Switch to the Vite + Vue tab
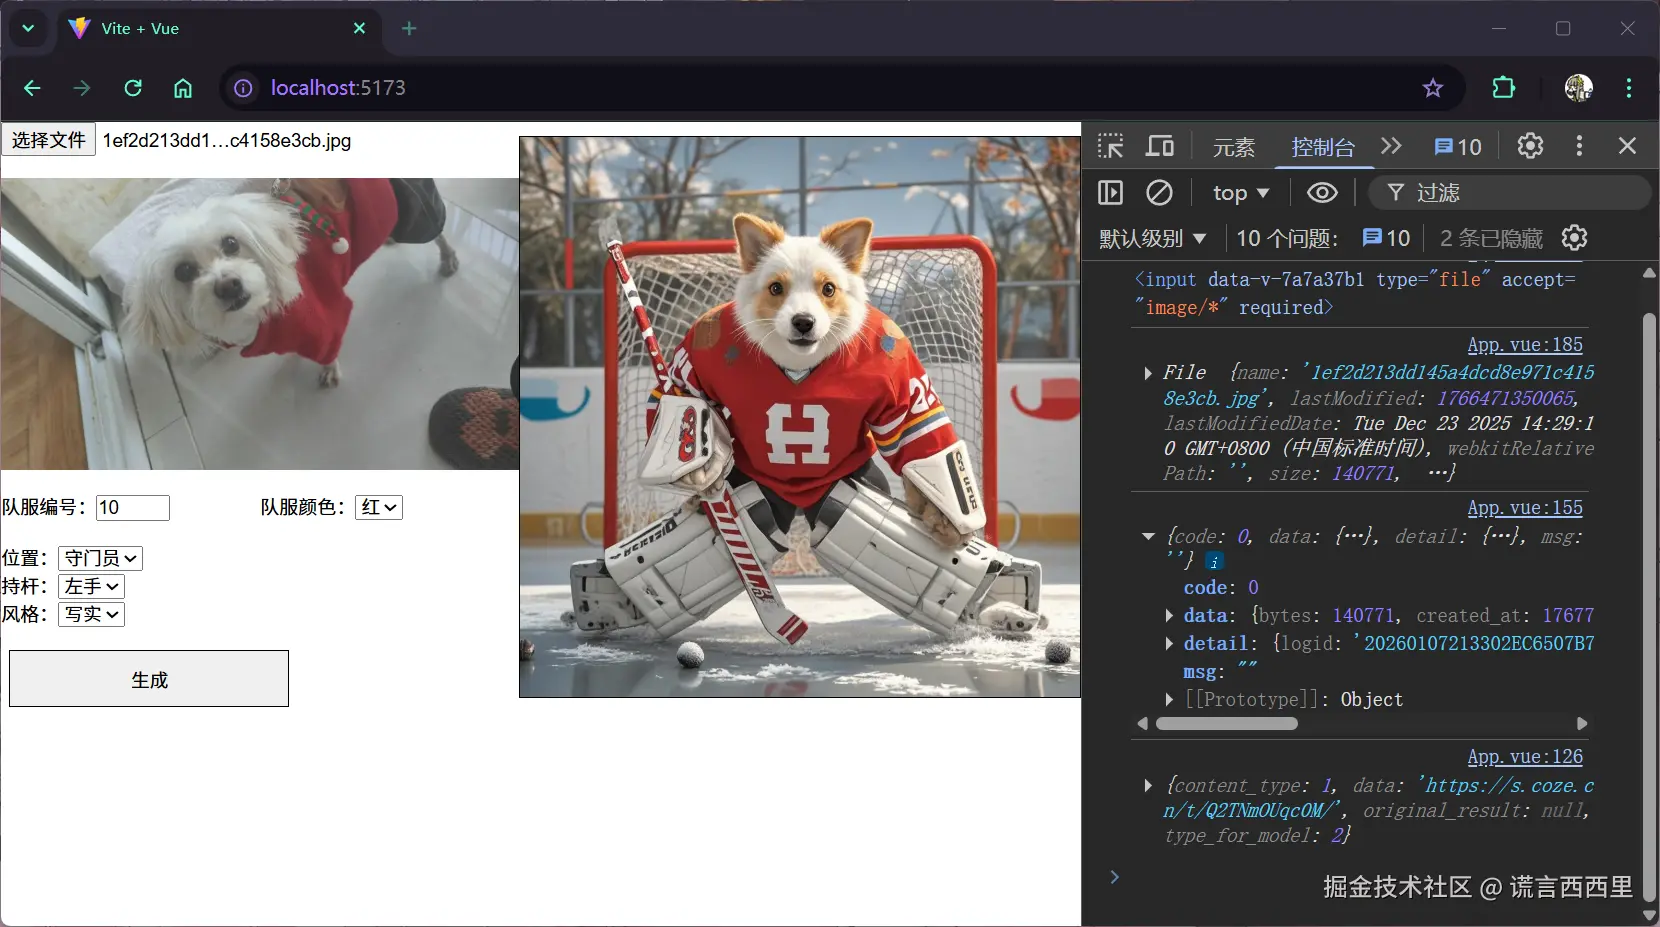Image resolution: width=1660 pixels, height=927 pixels. [218, 28]
